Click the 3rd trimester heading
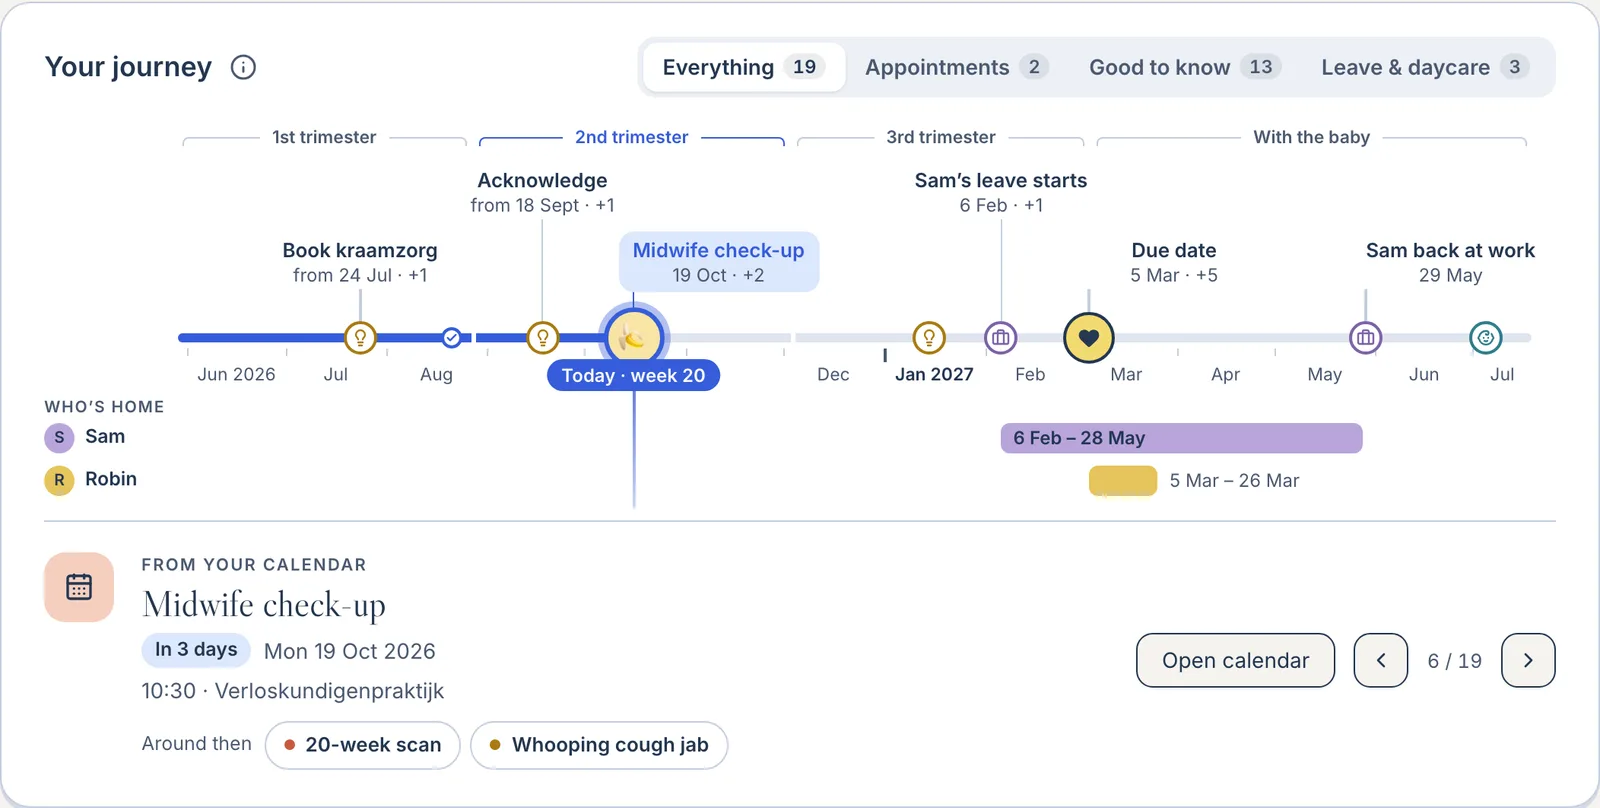1600x808 pixels. [x=940, y=137]
